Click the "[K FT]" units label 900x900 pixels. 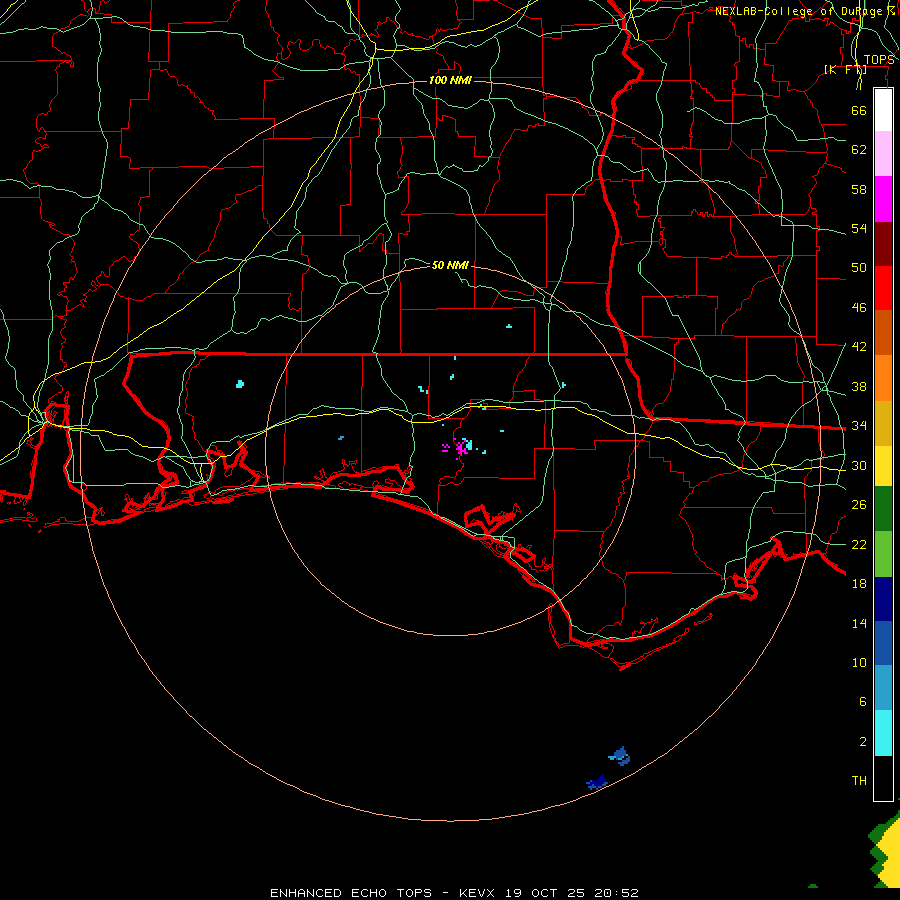click(845, 69)
